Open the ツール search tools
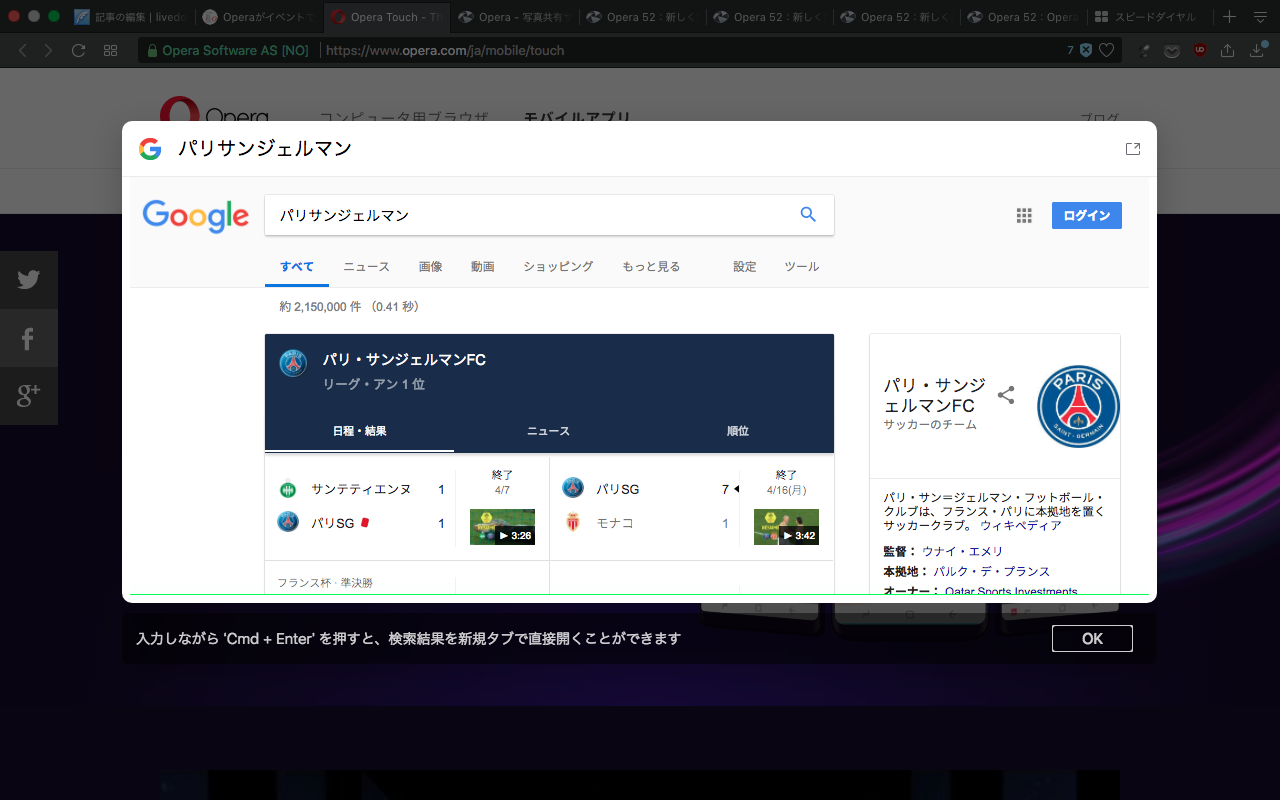Screen dimensions: 1280x800 801,267
